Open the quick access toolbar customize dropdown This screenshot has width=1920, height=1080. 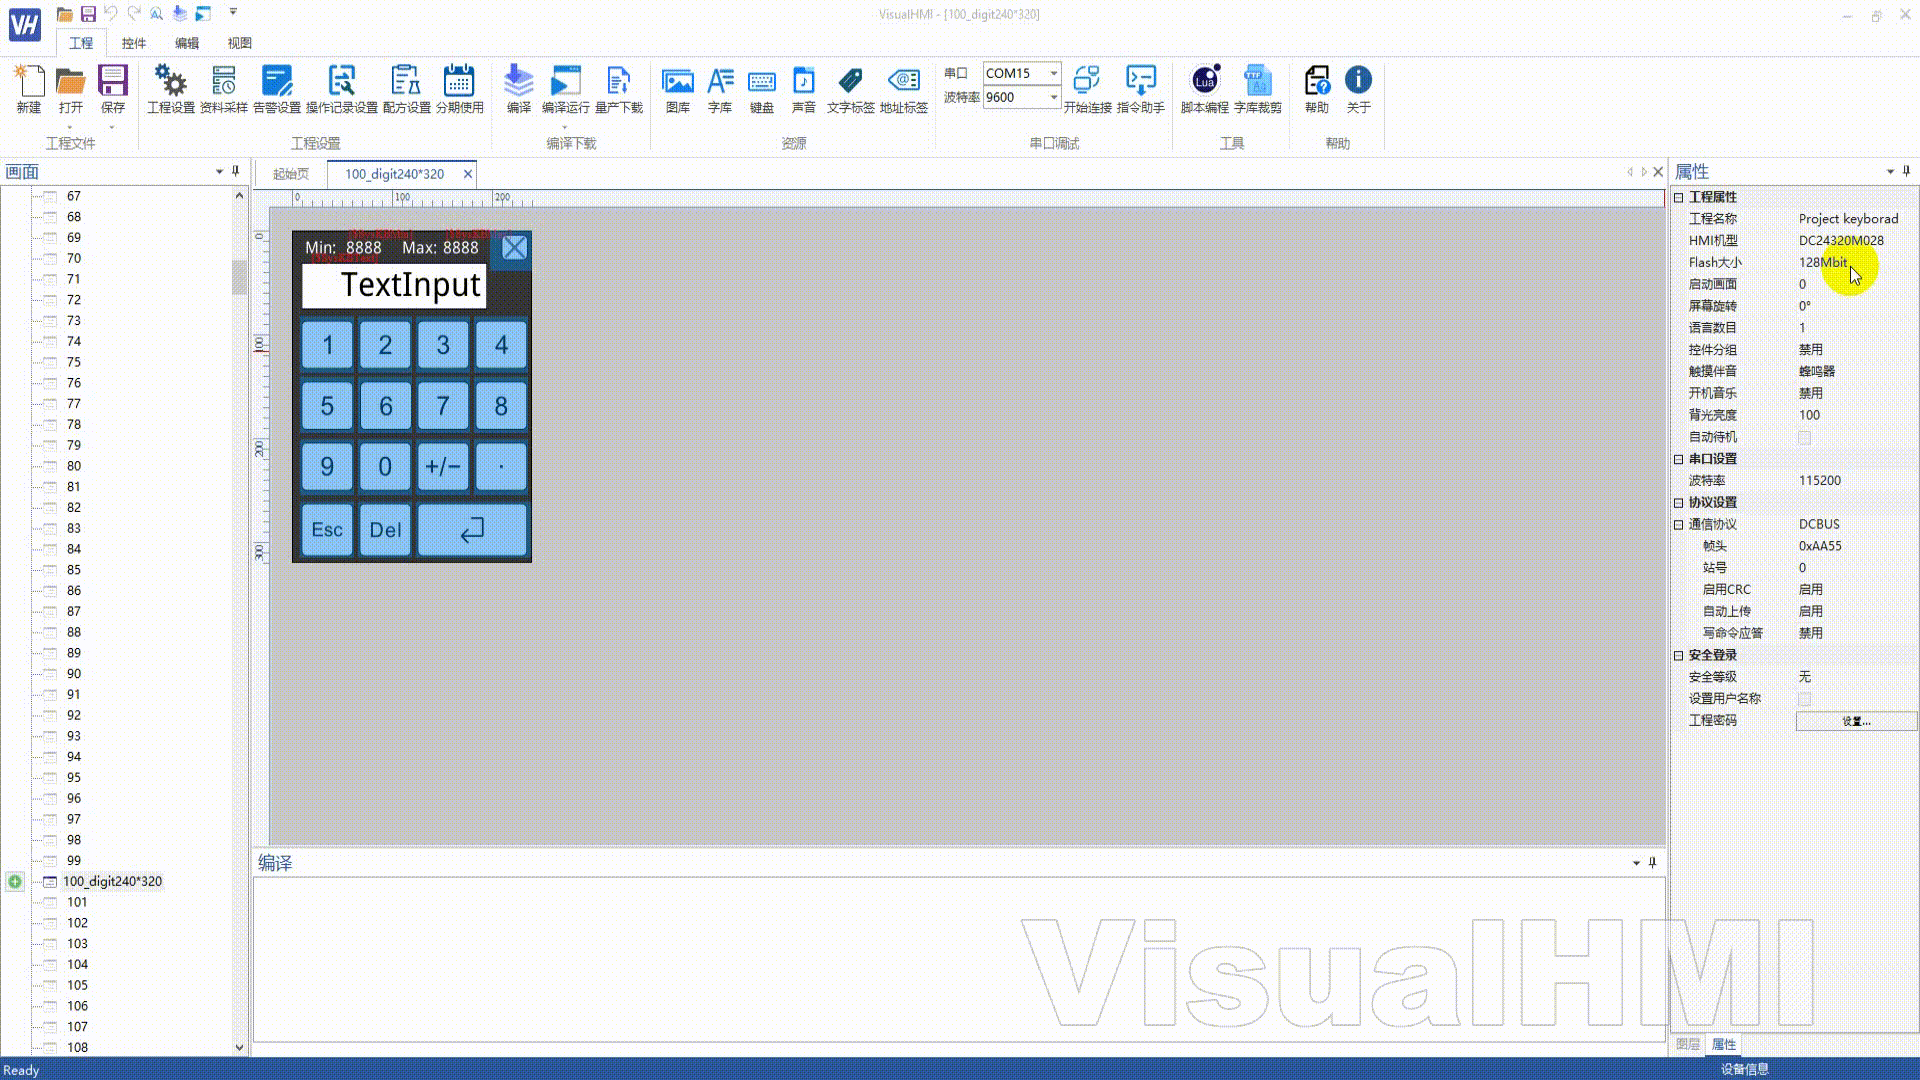[233, 13]
